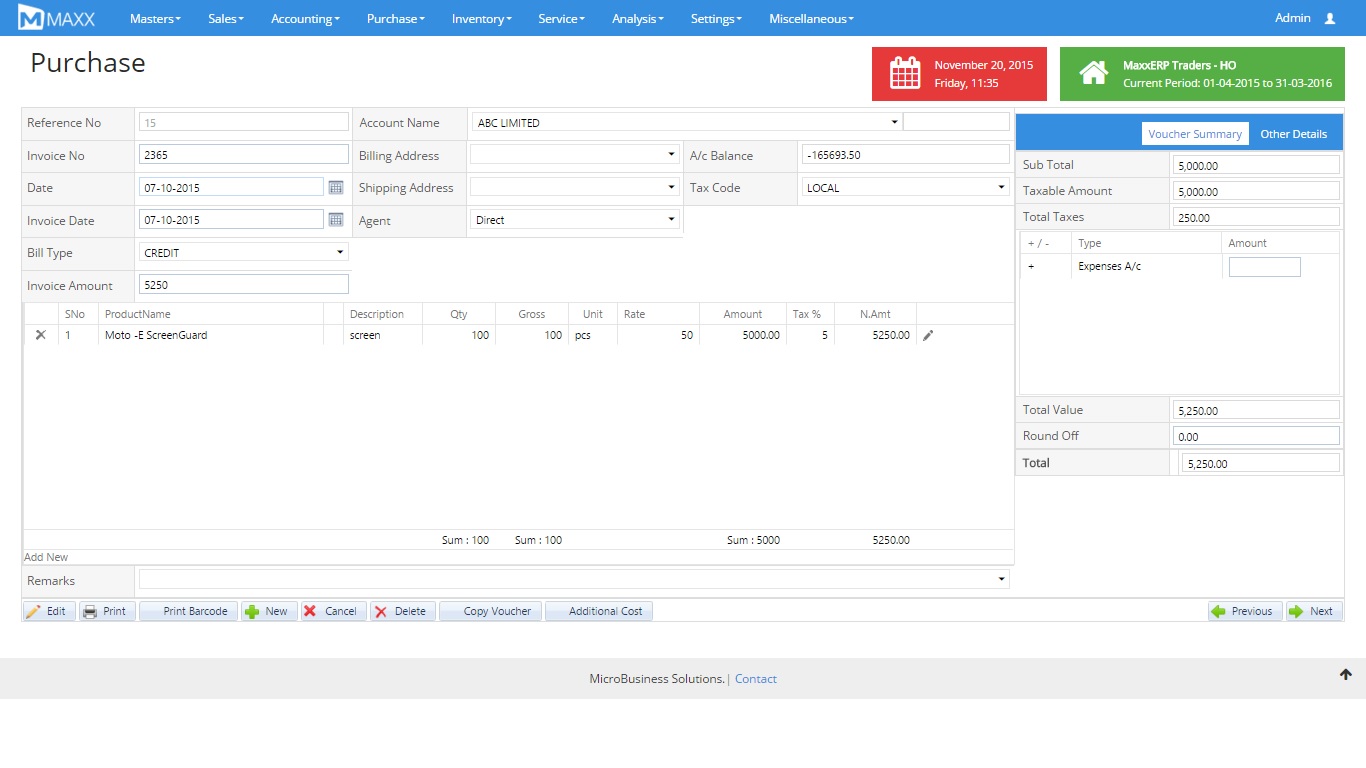The image size is (1366, 768).
Task: Open the Tax Code dropdown
Action: [904, 187]
